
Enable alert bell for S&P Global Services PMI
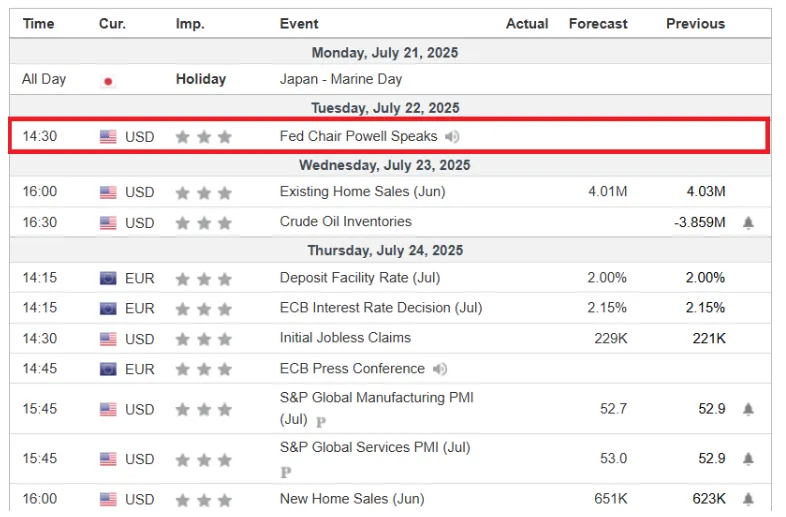pos(748,459)
